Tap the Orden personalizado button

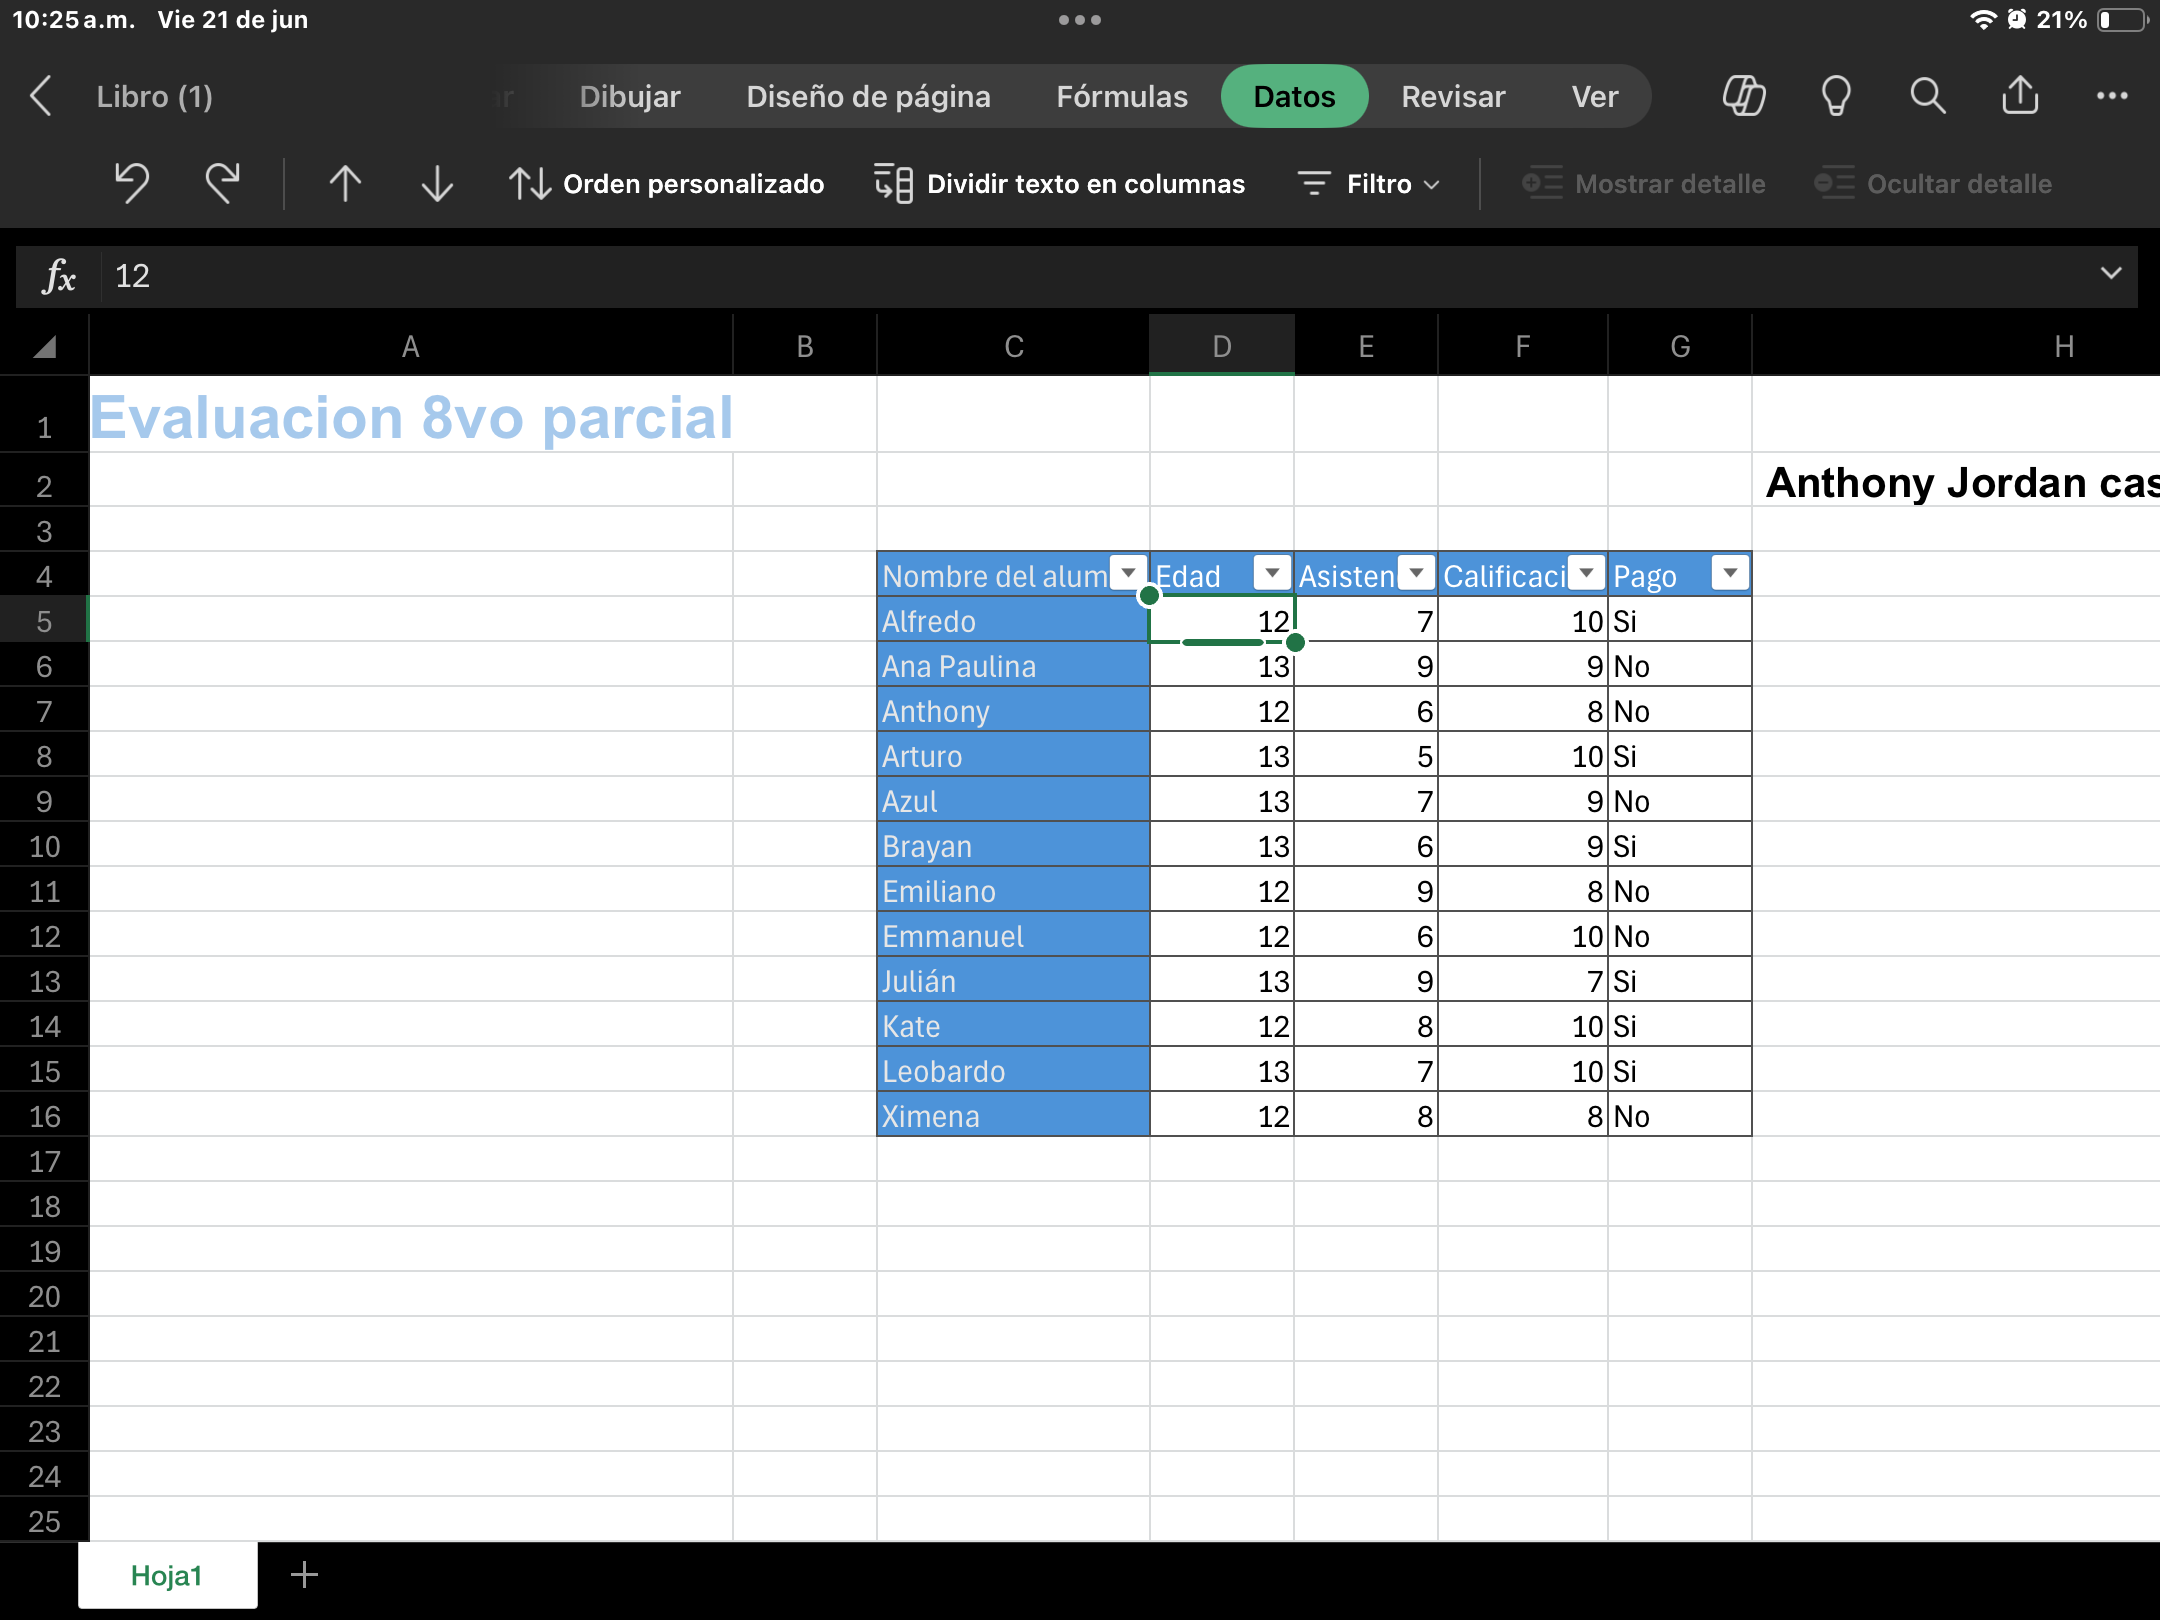pyautogui.click(x=667, y=184)
